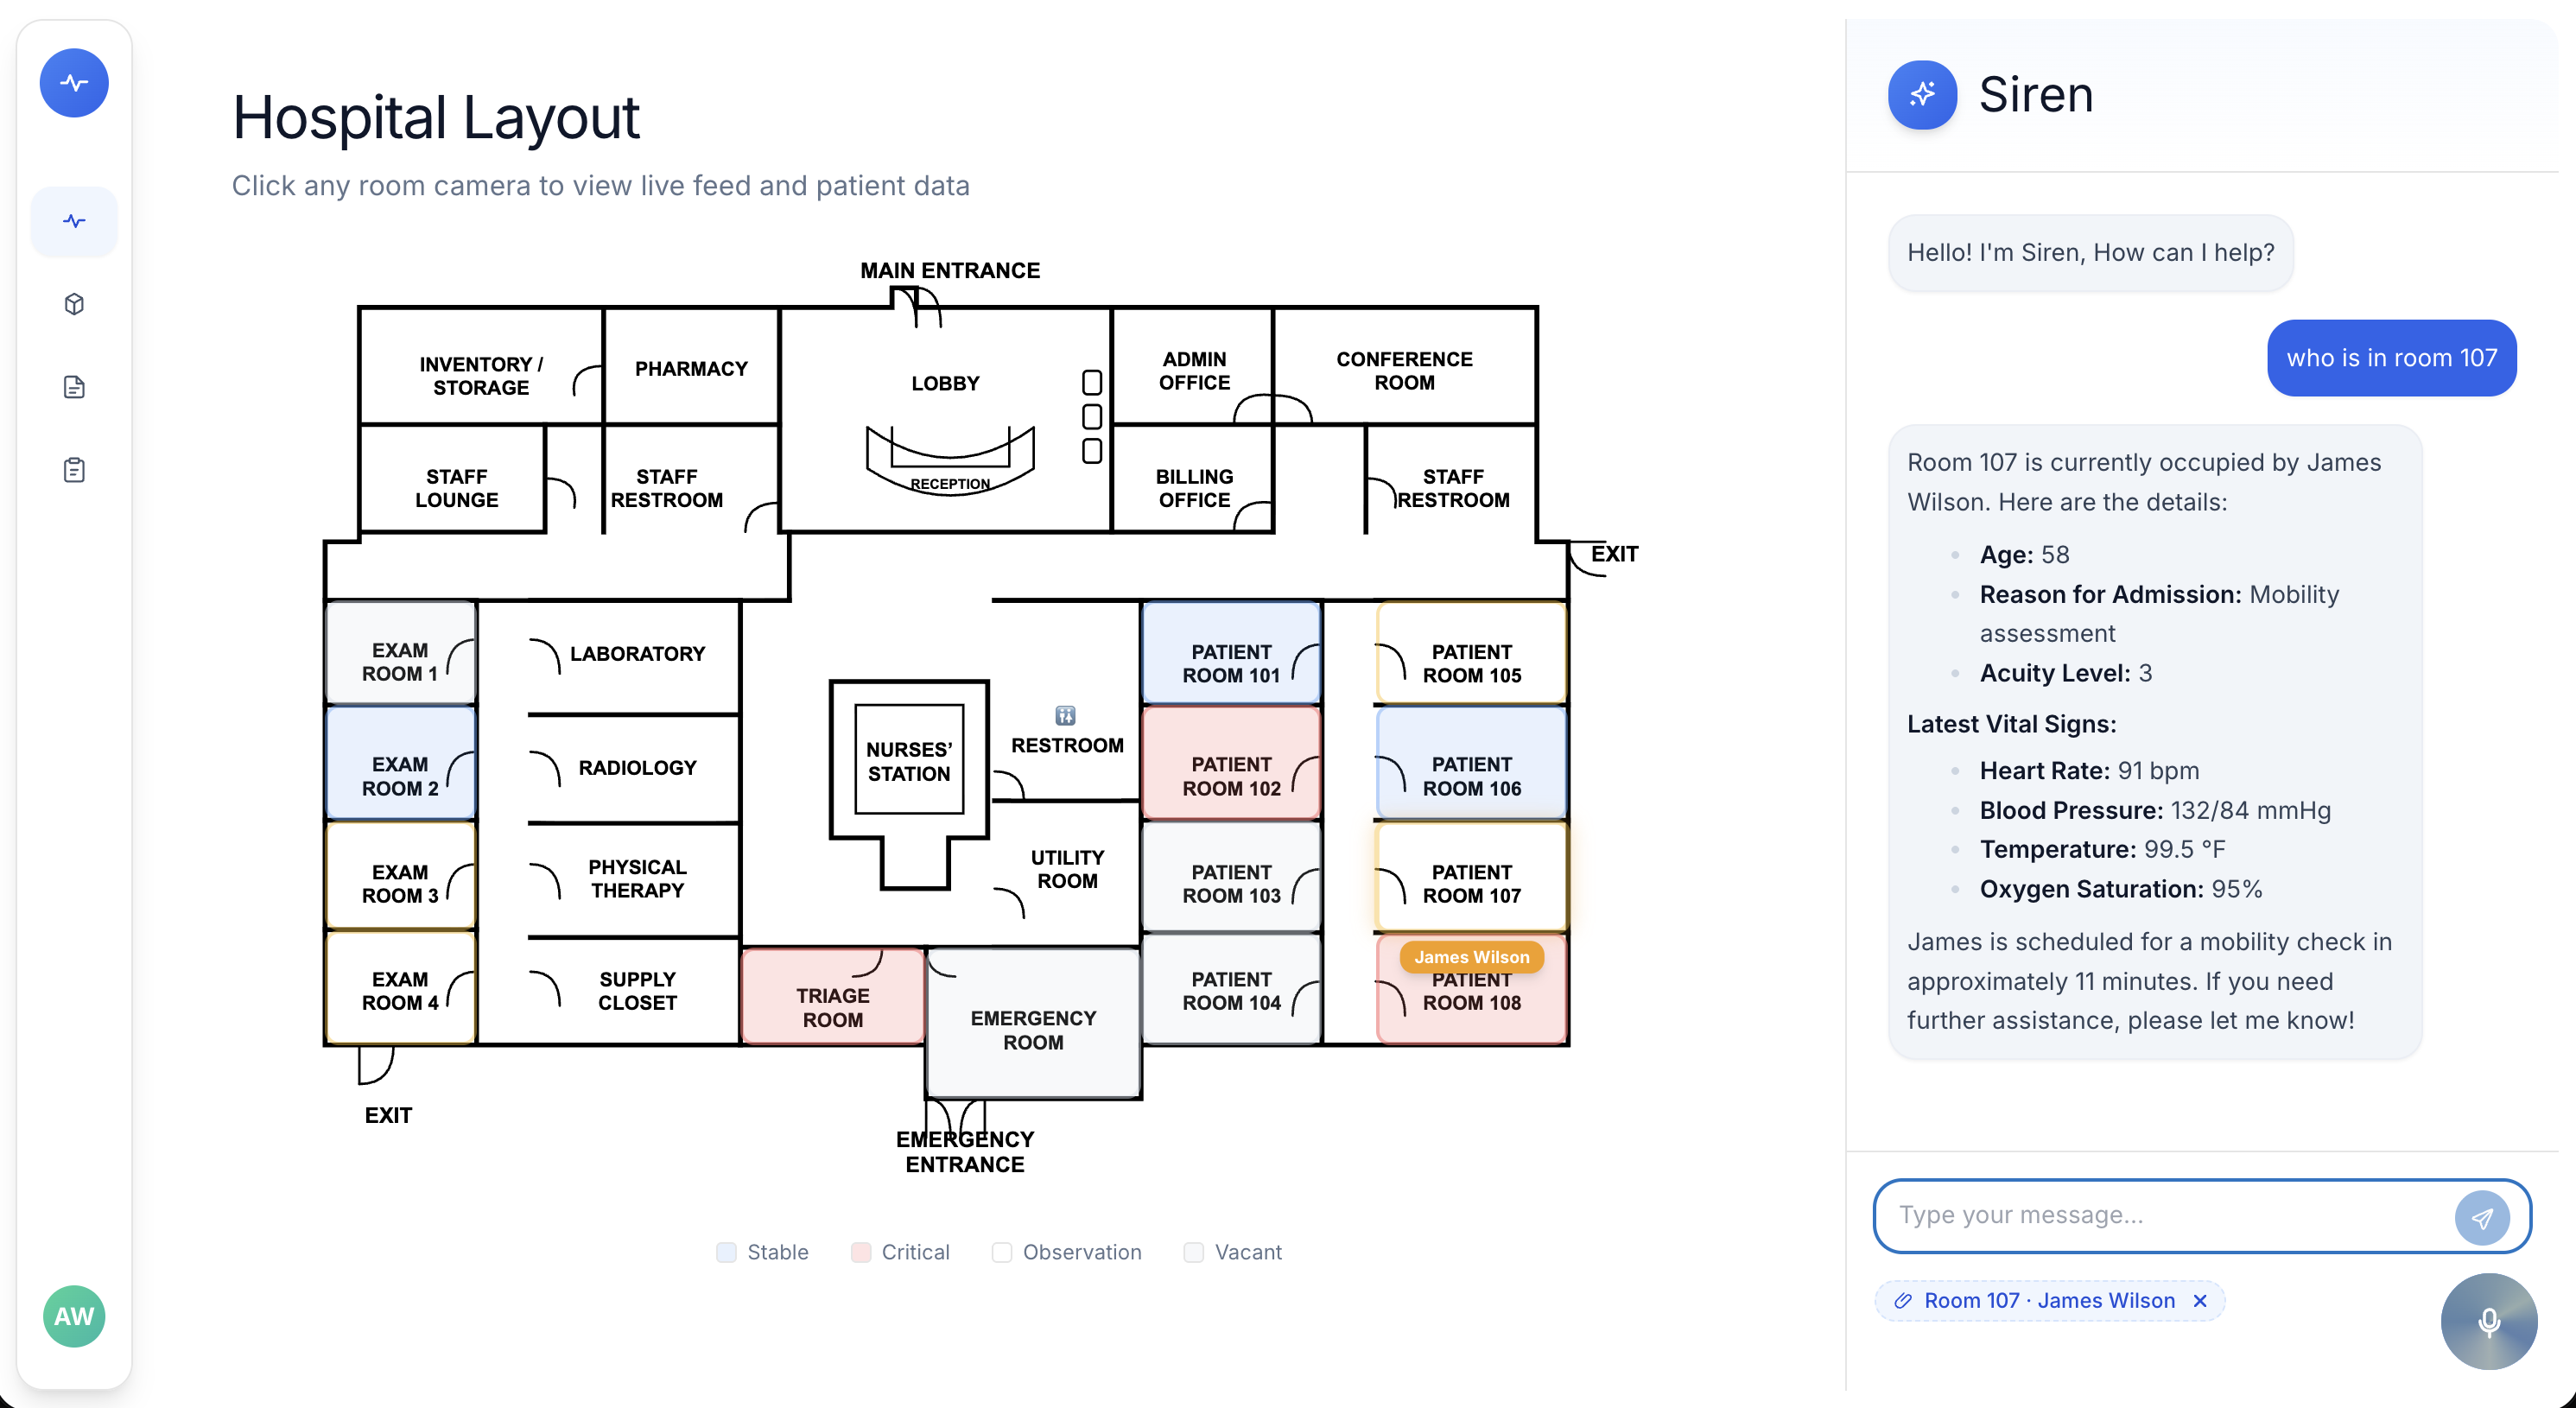Open the activity monitor sidebar icon

tap(74, 221)
